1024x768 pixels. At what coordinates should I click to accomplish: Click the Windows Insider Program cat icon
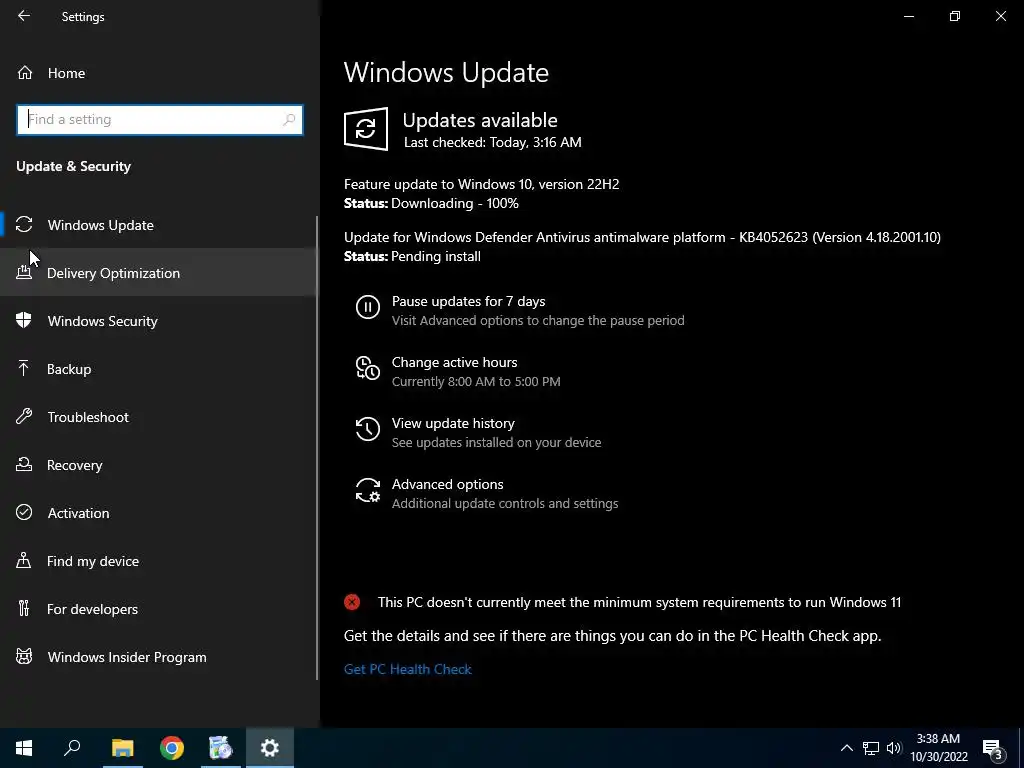point(24,656)
